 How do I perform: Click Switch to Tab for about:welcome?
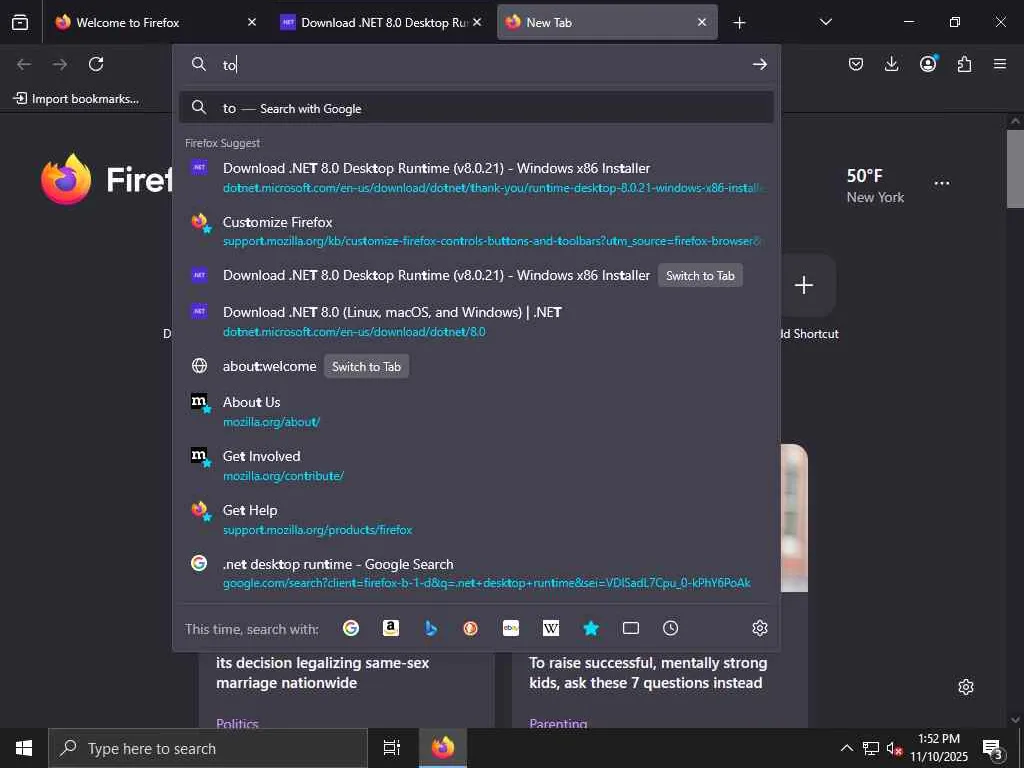click(366, 366)
